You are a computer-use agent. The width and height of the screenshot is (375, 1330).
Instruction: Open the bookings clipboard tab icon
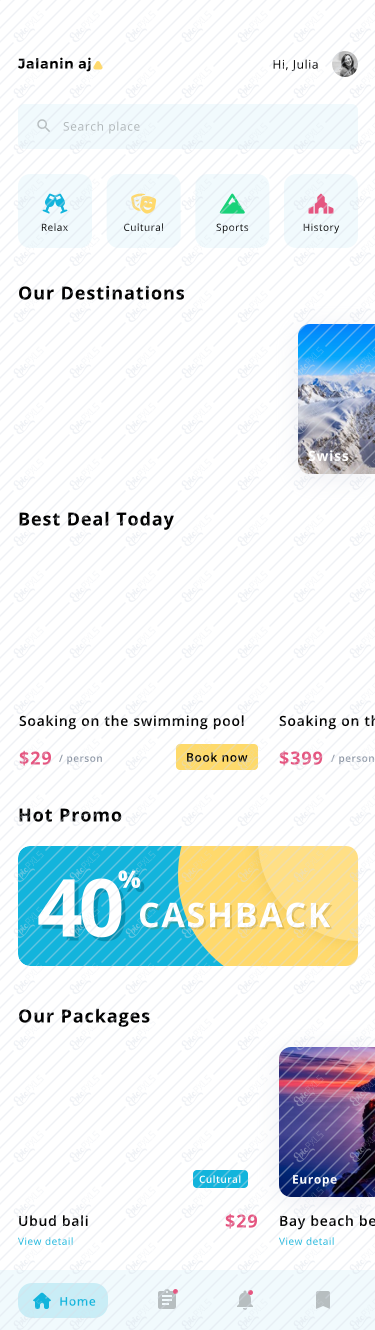pos(167,1299)
